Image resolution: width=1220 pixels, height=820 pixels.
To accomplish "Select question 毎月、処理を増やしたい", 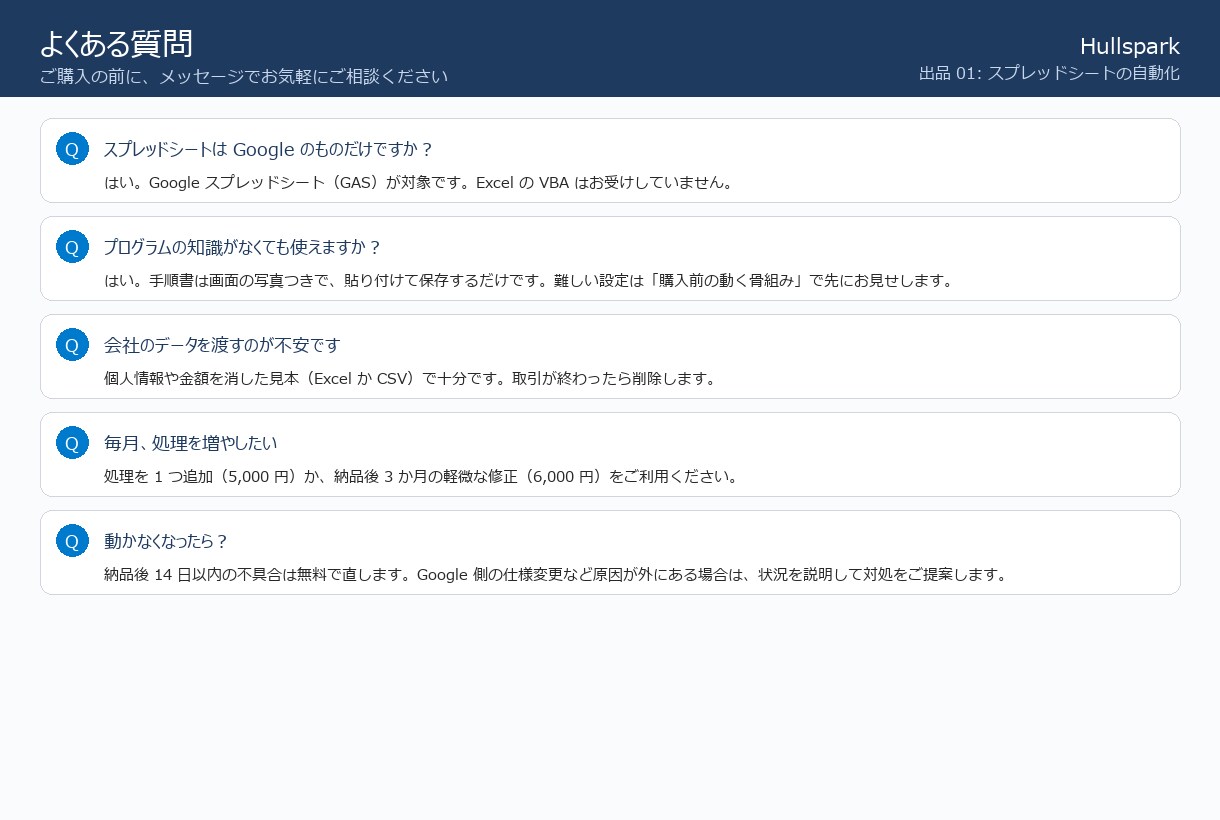I will [190, 443].
